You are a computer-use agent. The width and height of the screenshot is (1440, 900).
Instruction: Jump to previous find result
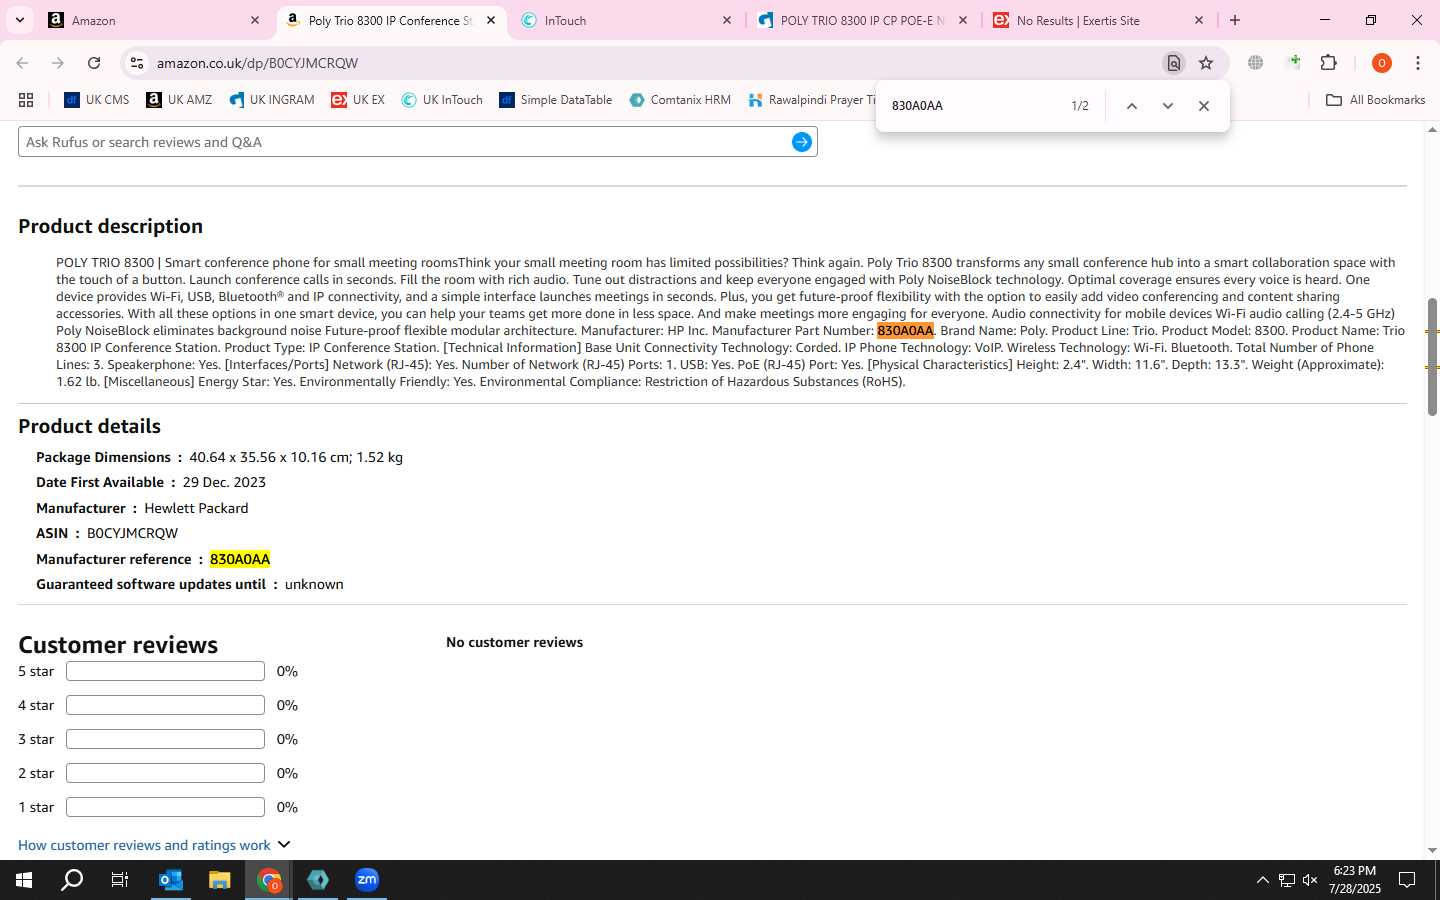pos(1132,106)
